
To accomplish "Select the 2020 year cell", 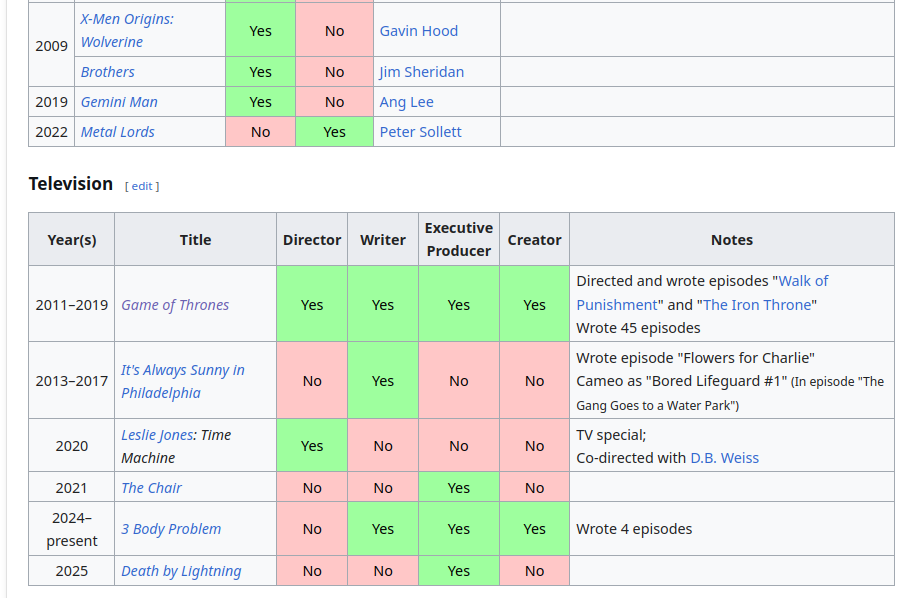I will (71, 446).
